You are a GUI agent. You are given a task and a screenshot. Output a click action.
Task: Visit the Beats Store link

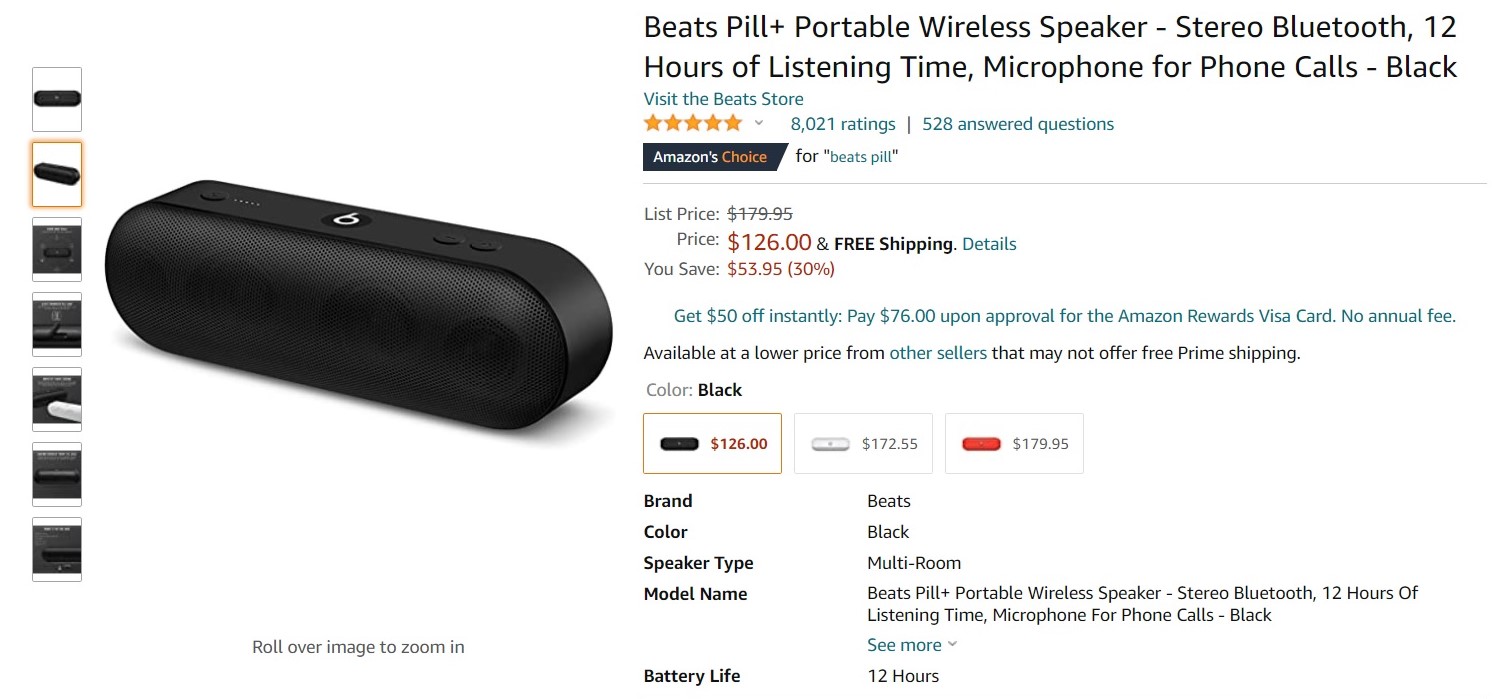tap(723, 99)
